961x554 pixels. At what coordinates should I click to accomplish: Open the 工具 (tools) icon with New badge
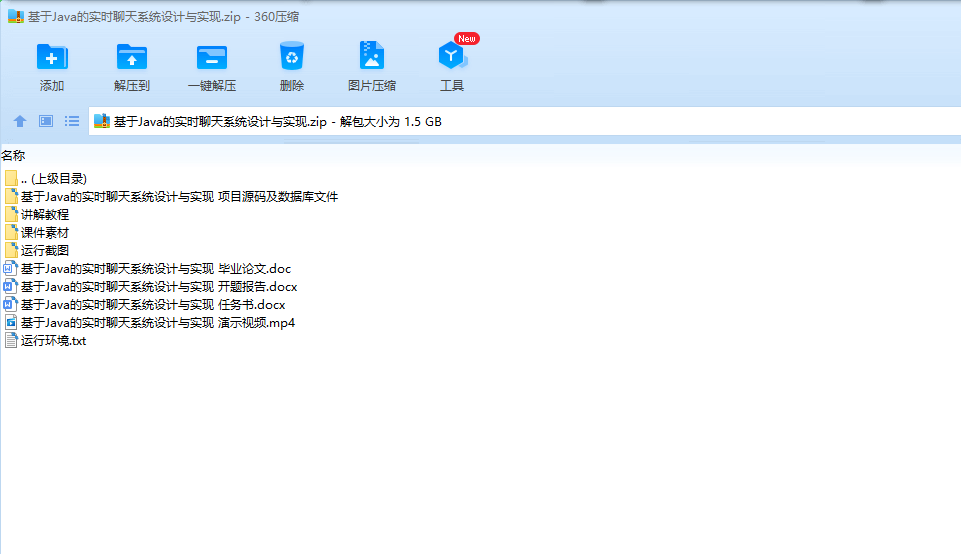point(452,55)
